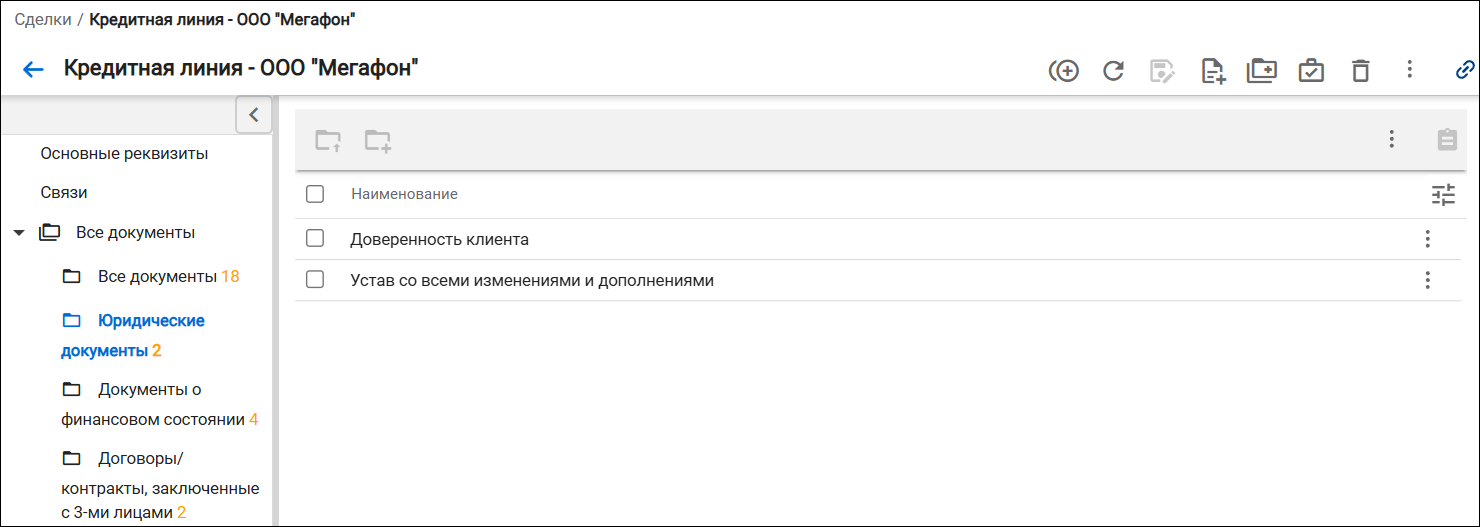The image size is (1480, 527).
Task: Click the add document icon
Action: tap(1213, 70)
